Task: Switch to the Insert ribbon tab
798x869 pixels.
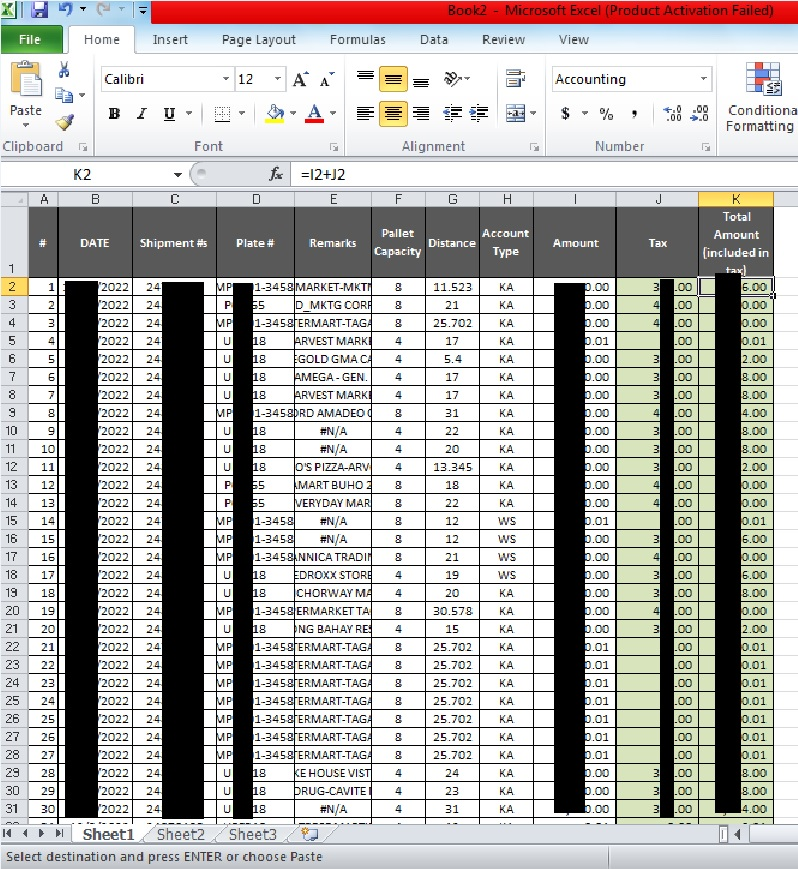Action: point(170,39)
